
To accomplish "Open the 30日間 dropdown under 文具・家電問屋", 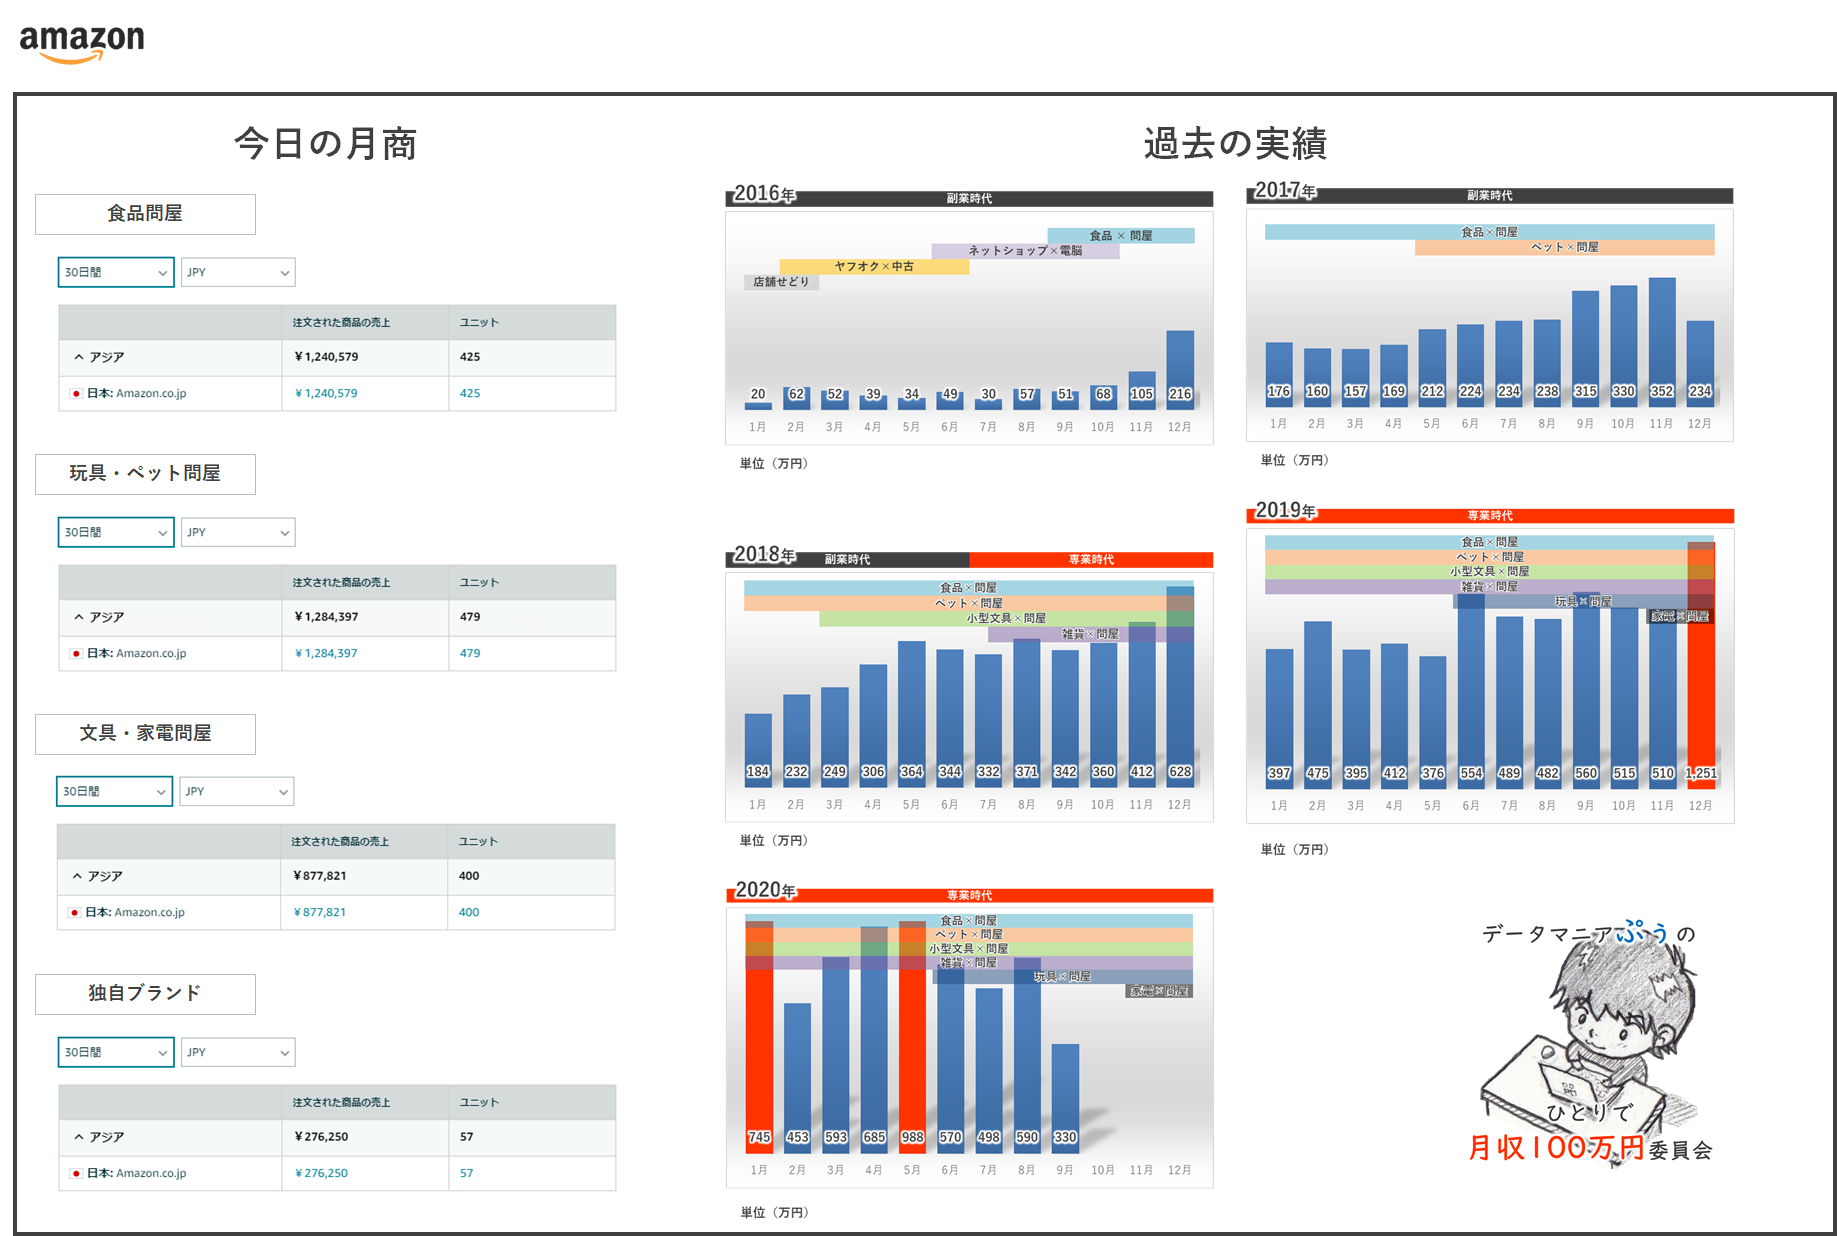I will pyautogui.click(x=115, y=791).
